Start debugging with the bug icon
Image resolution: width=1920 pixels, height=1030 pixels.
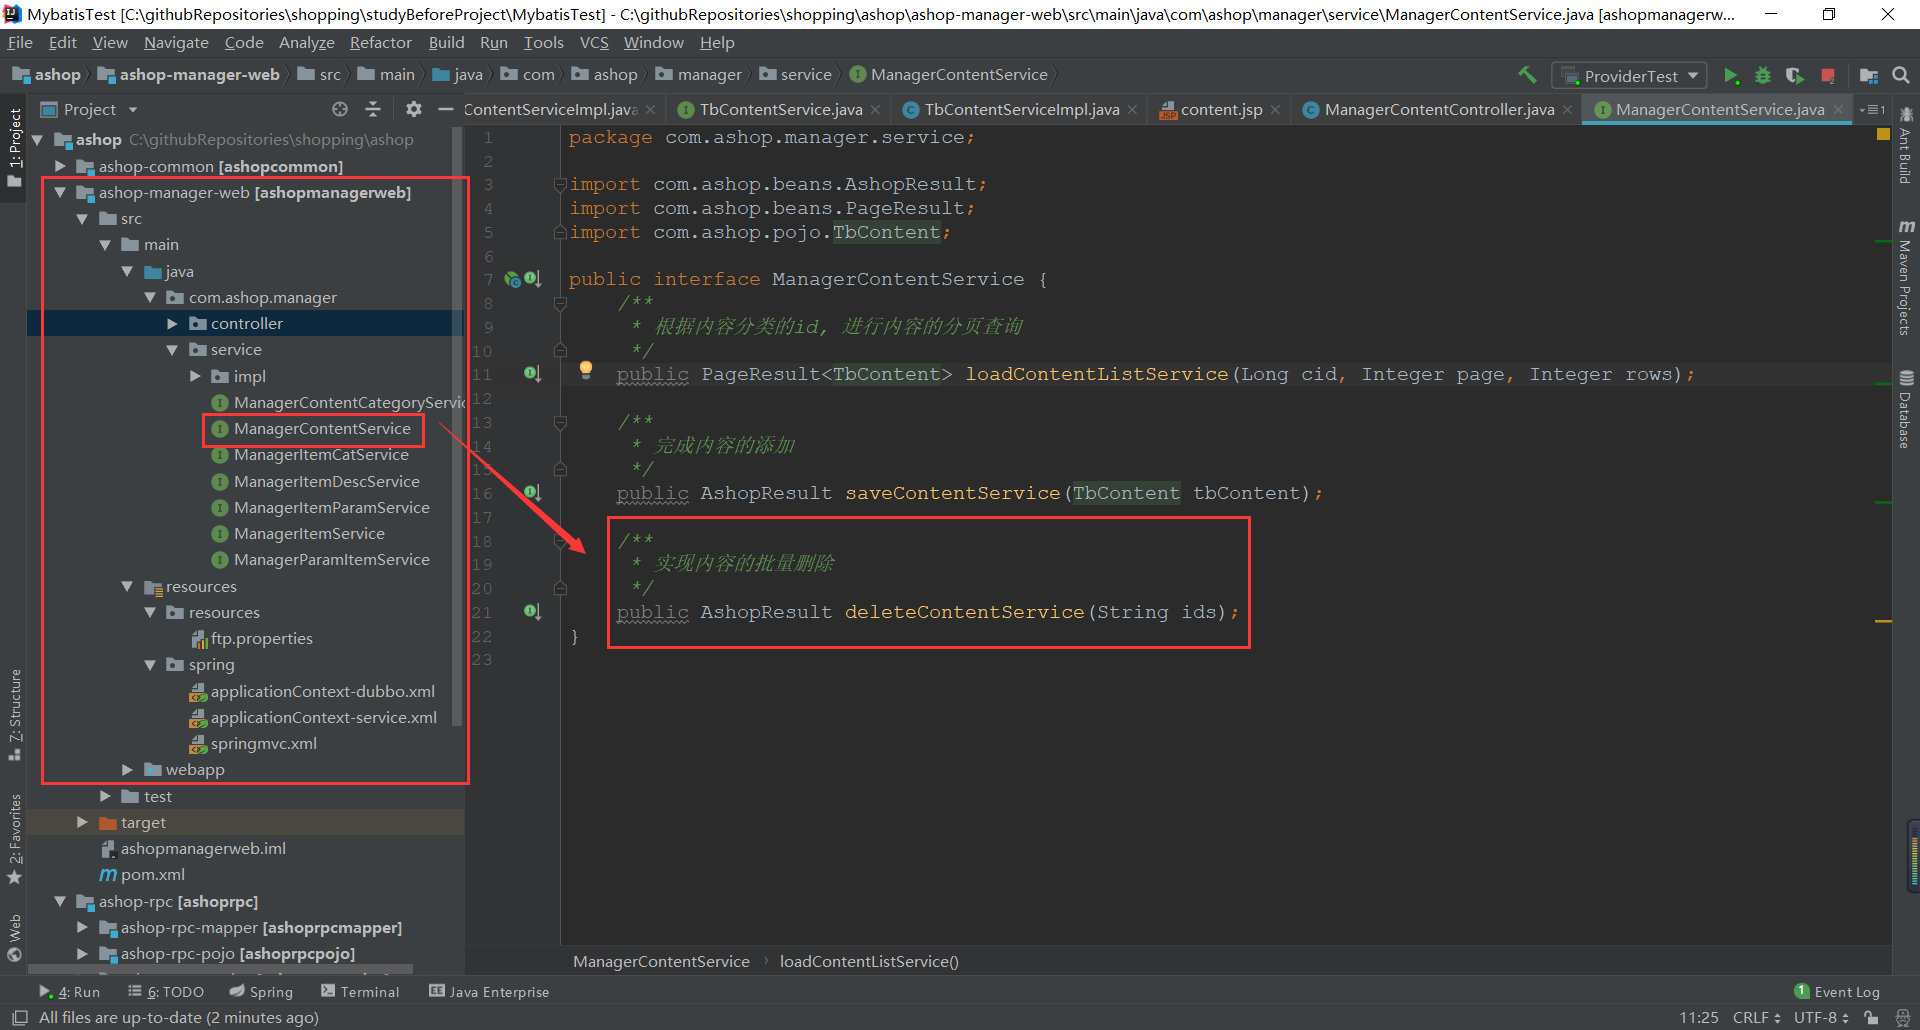pos(1763,76)
